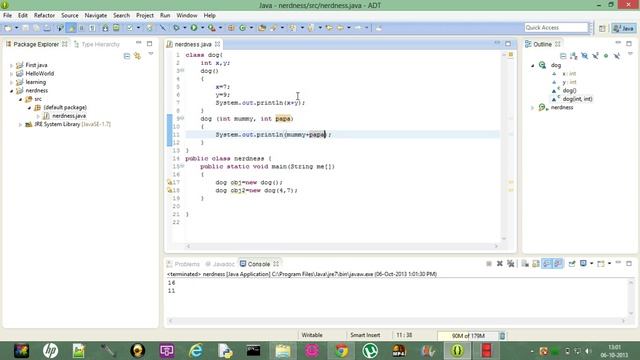Screen dimensions: 640x360
Task: Click the Open Type folder icon in toolbar
Action: tap(262, 28)
